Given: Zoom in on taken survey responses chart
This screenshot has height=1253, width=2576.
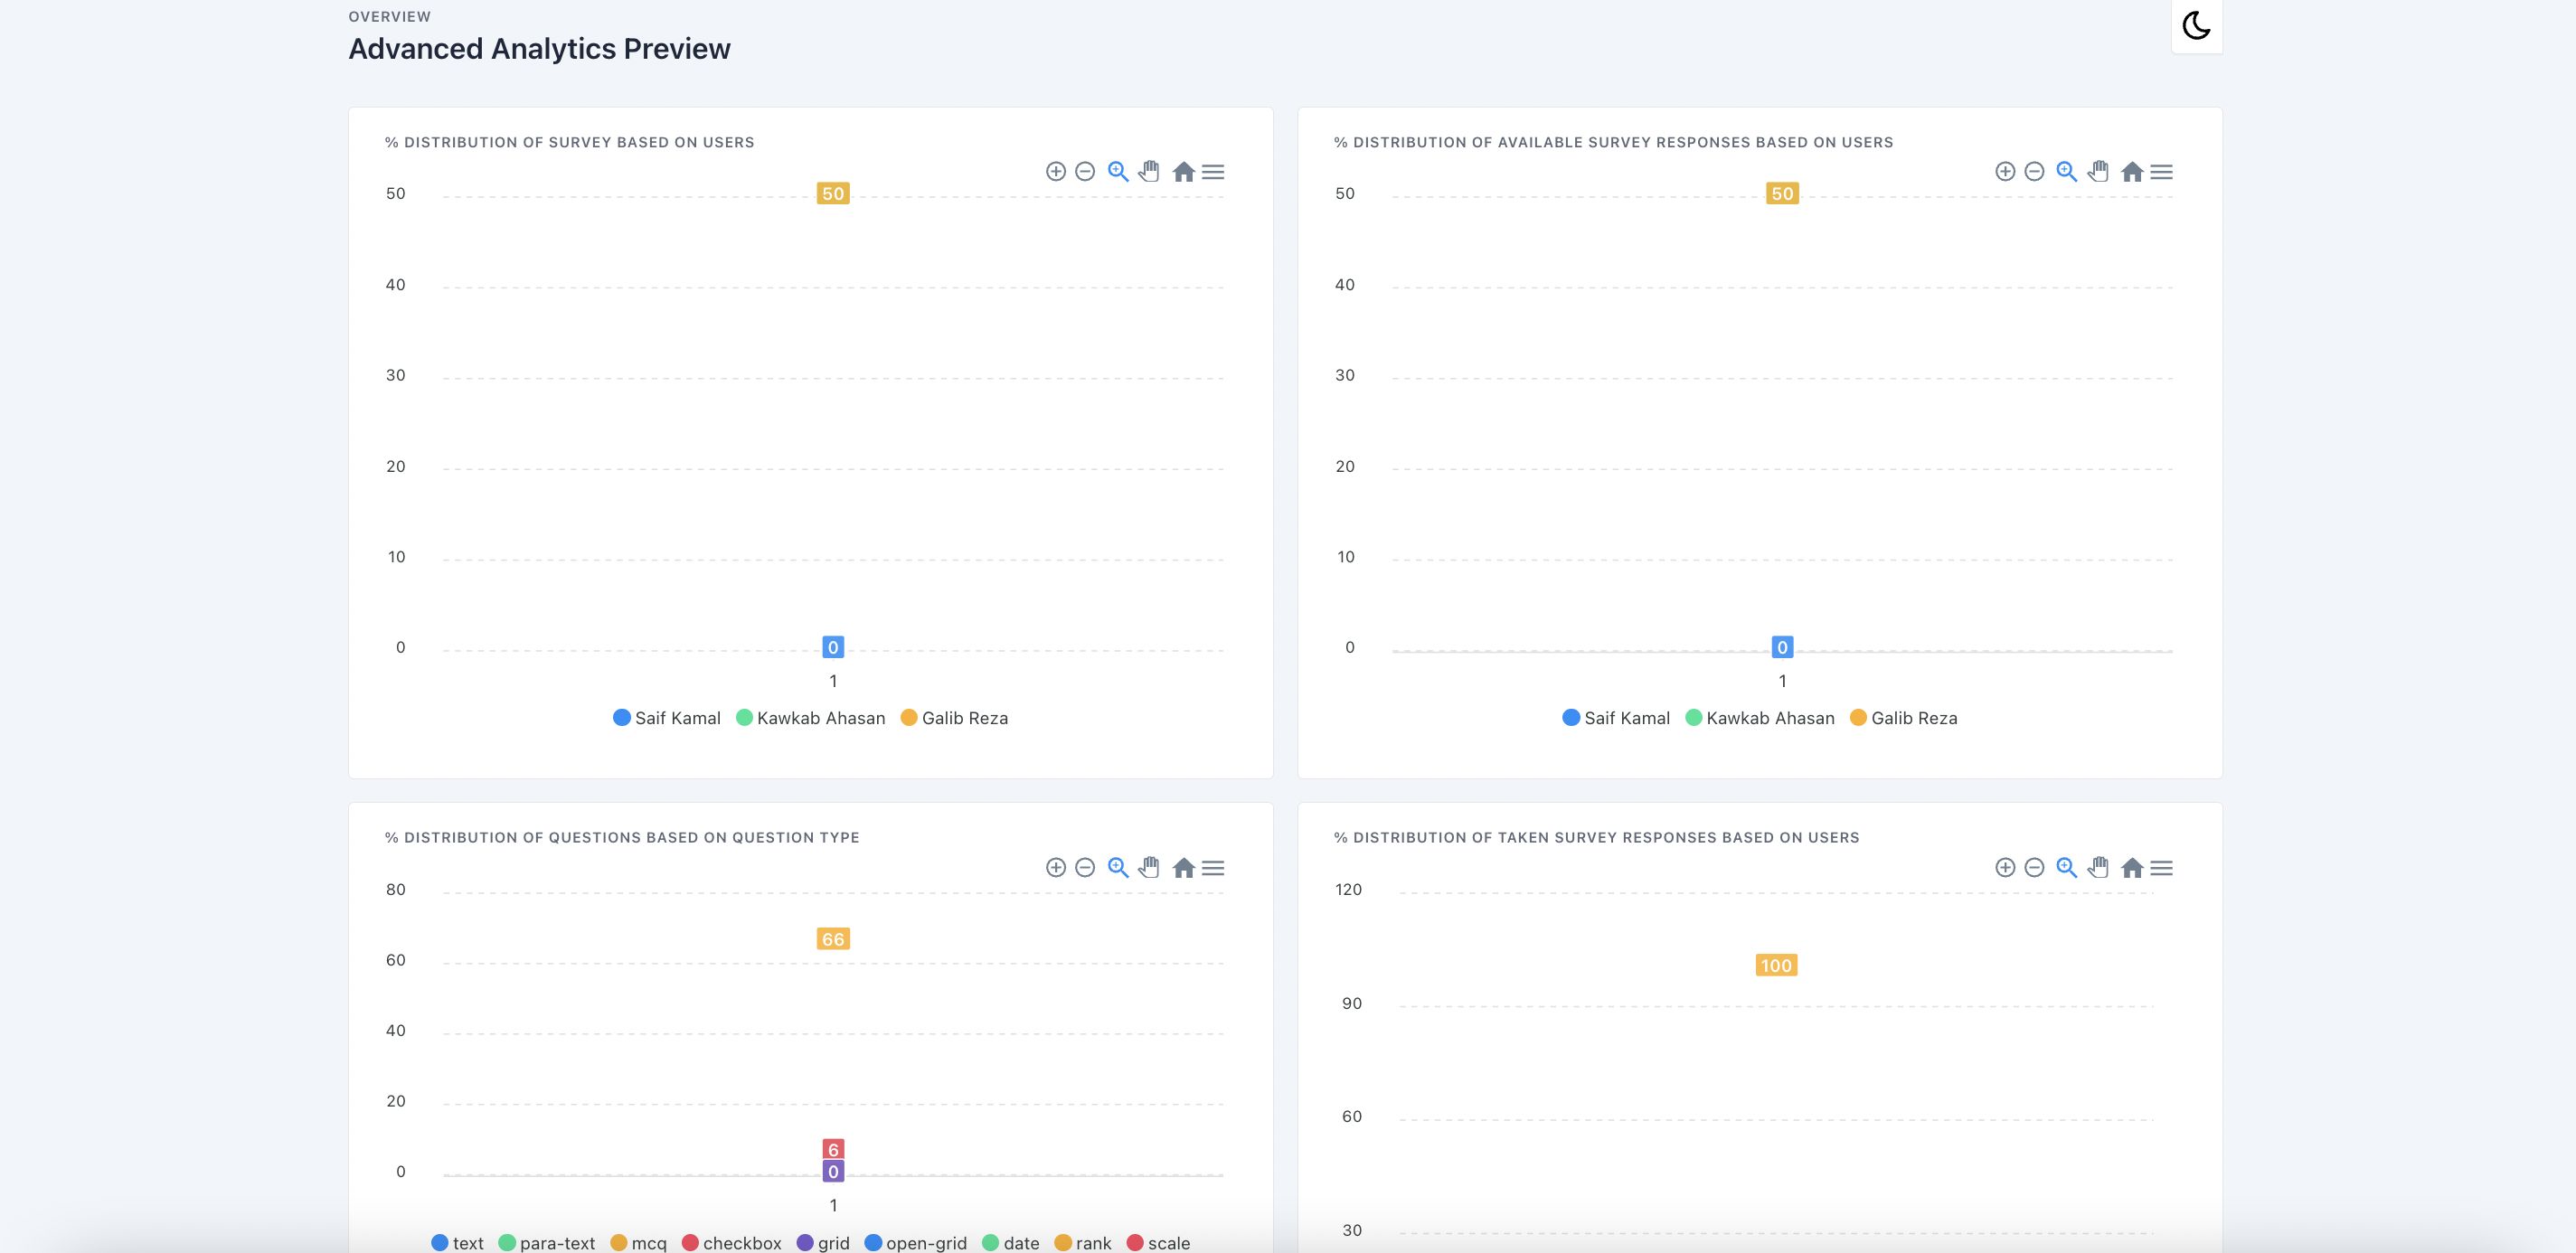Looking at the screenshot, I should [x=2004, y=867].
